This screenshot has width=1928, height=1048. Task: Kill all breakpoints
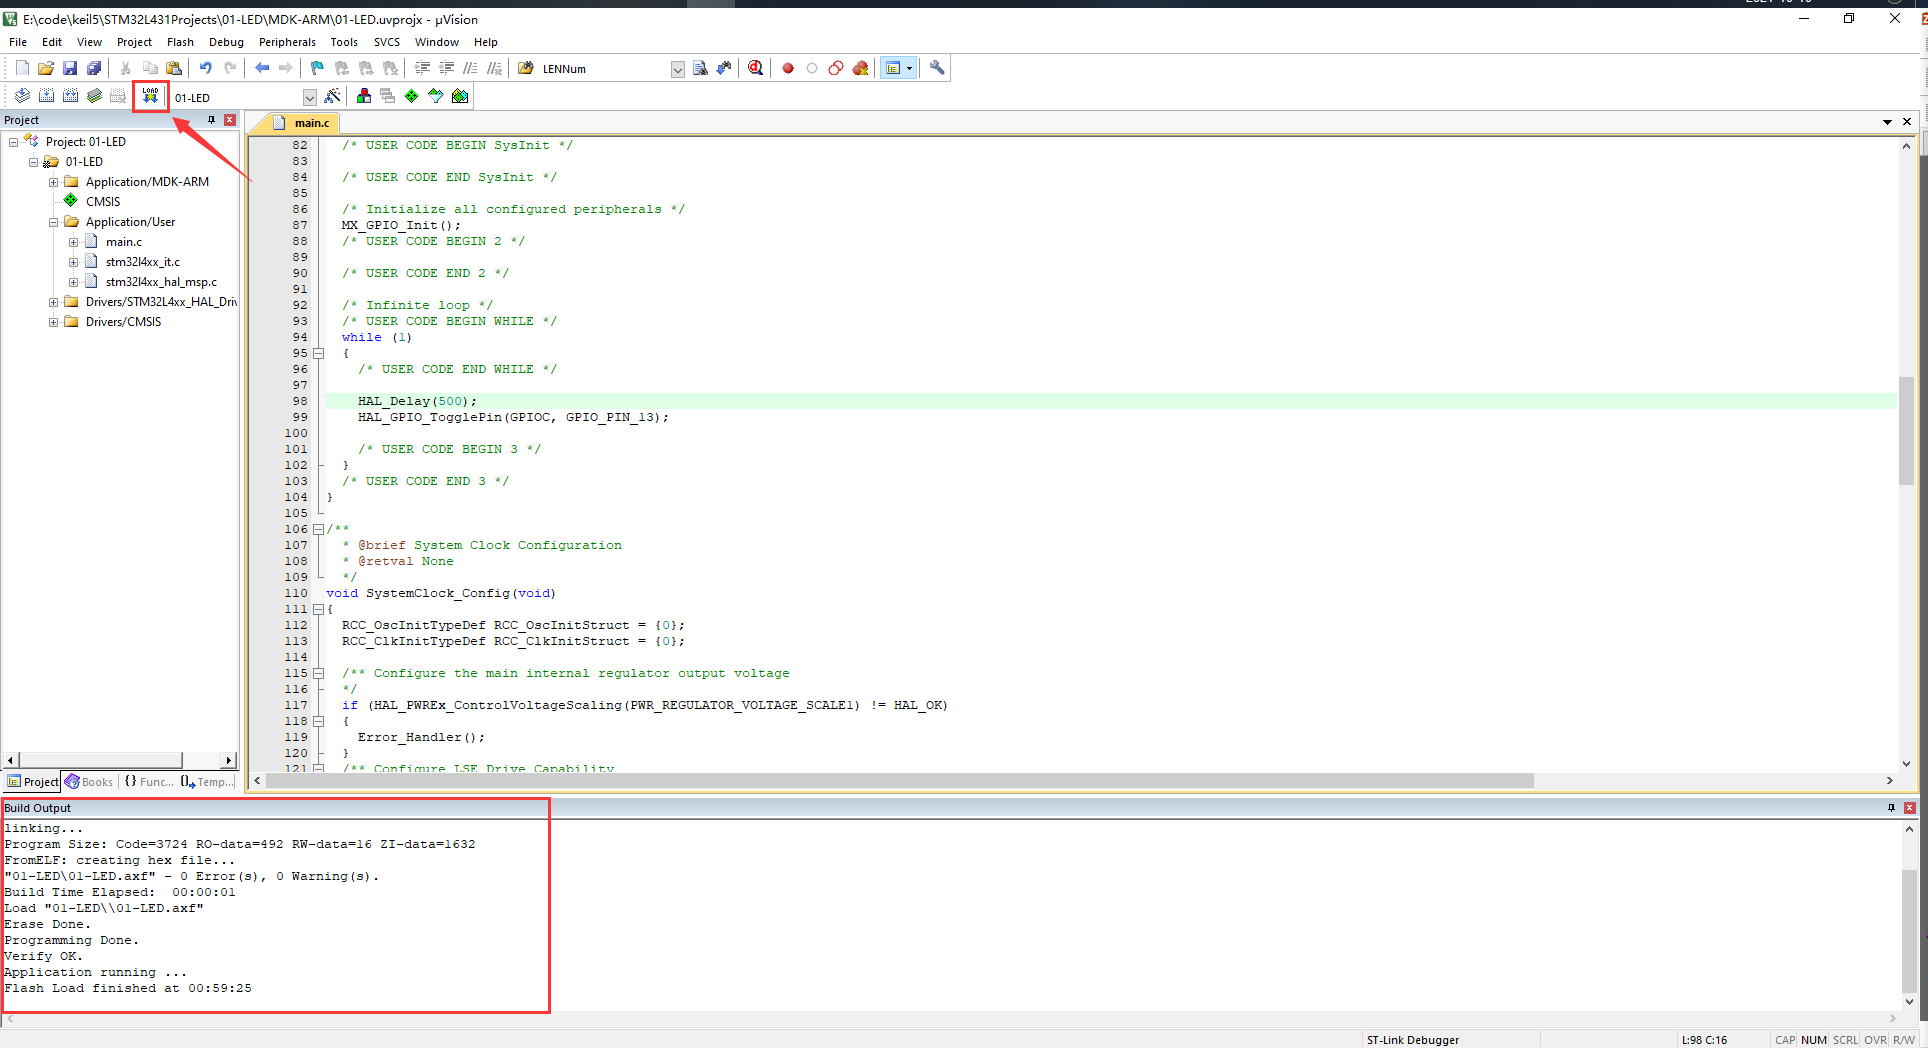pos(860,68)
